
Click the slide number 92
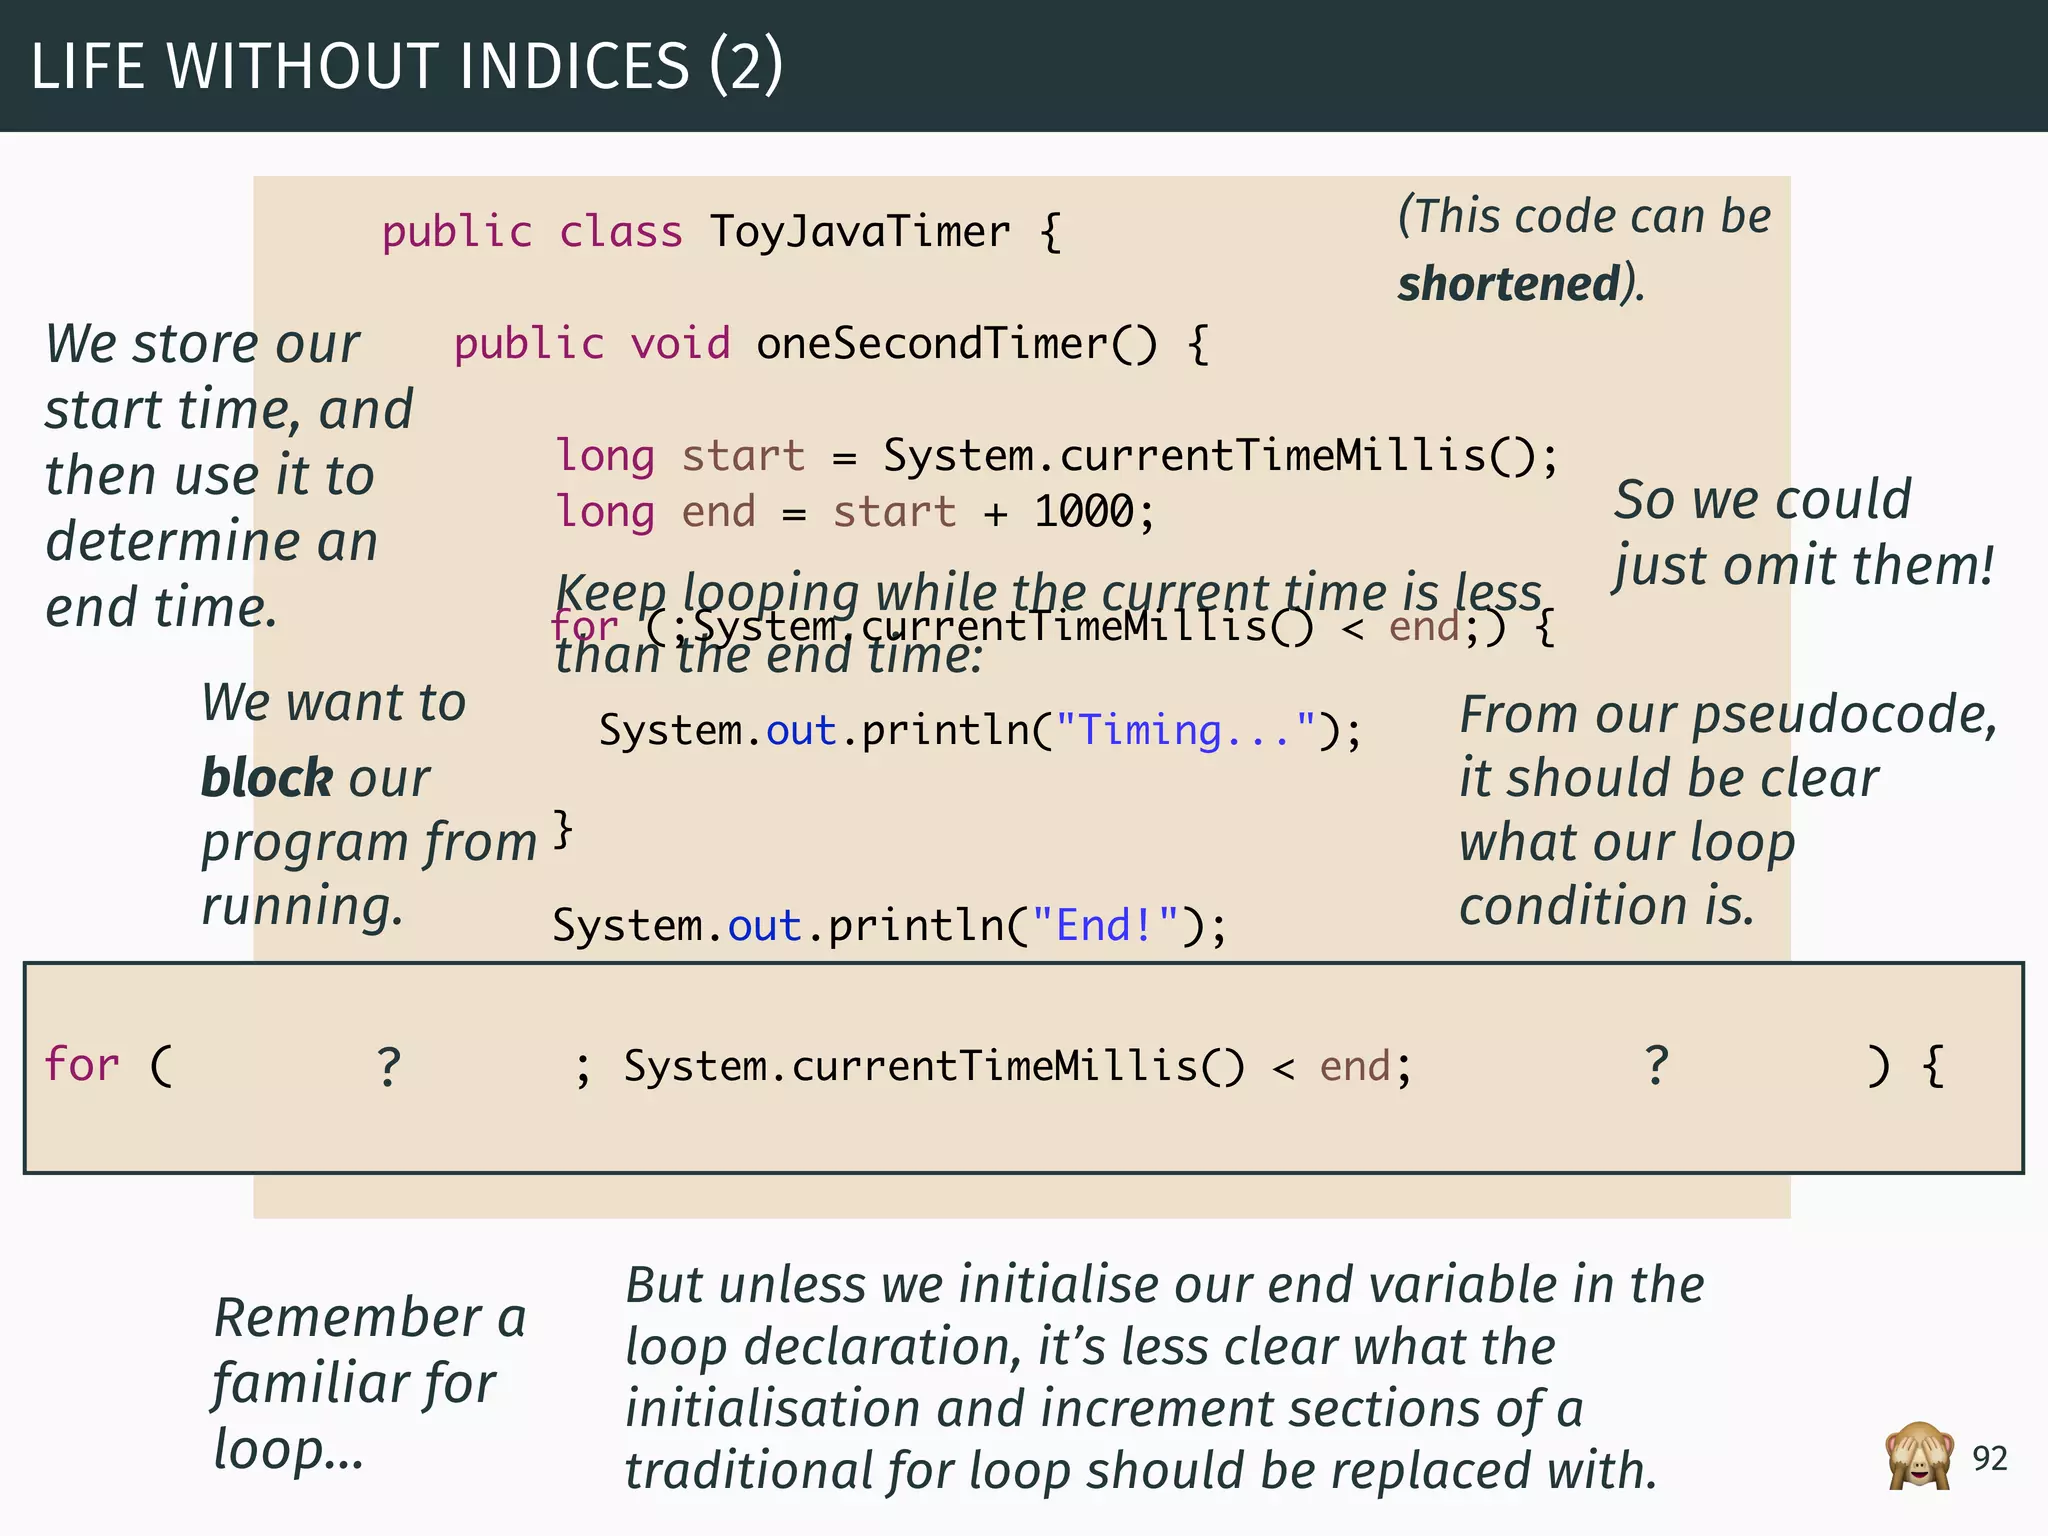[1989, 1459]
